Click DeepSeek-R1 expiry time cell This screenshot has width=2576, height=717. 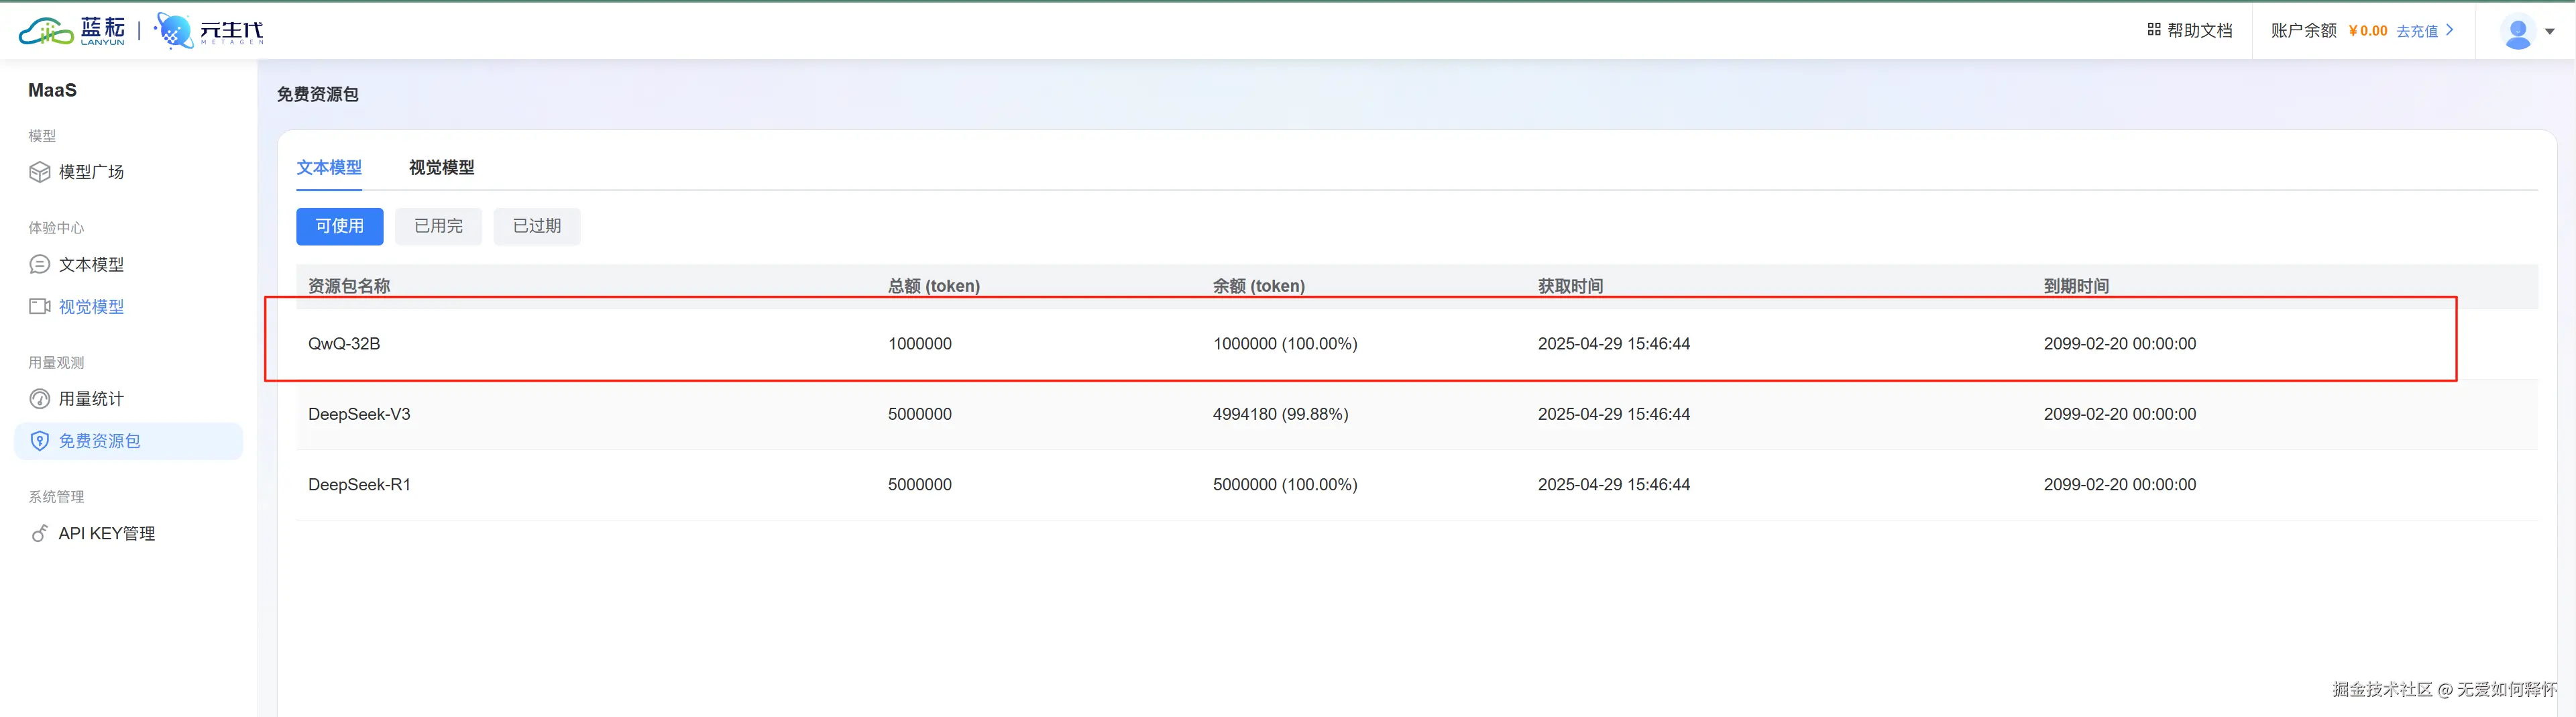click(x=2120, y=485)
